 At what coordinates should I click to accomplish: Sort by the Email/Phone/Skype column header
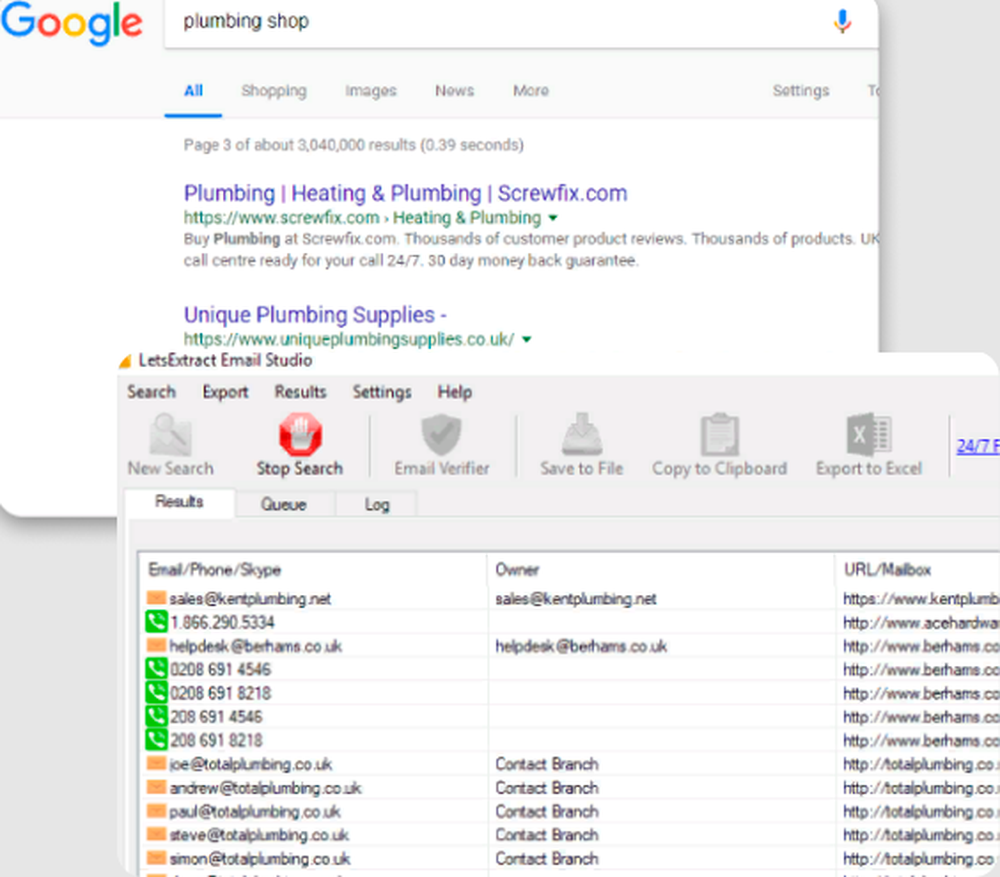312,570
